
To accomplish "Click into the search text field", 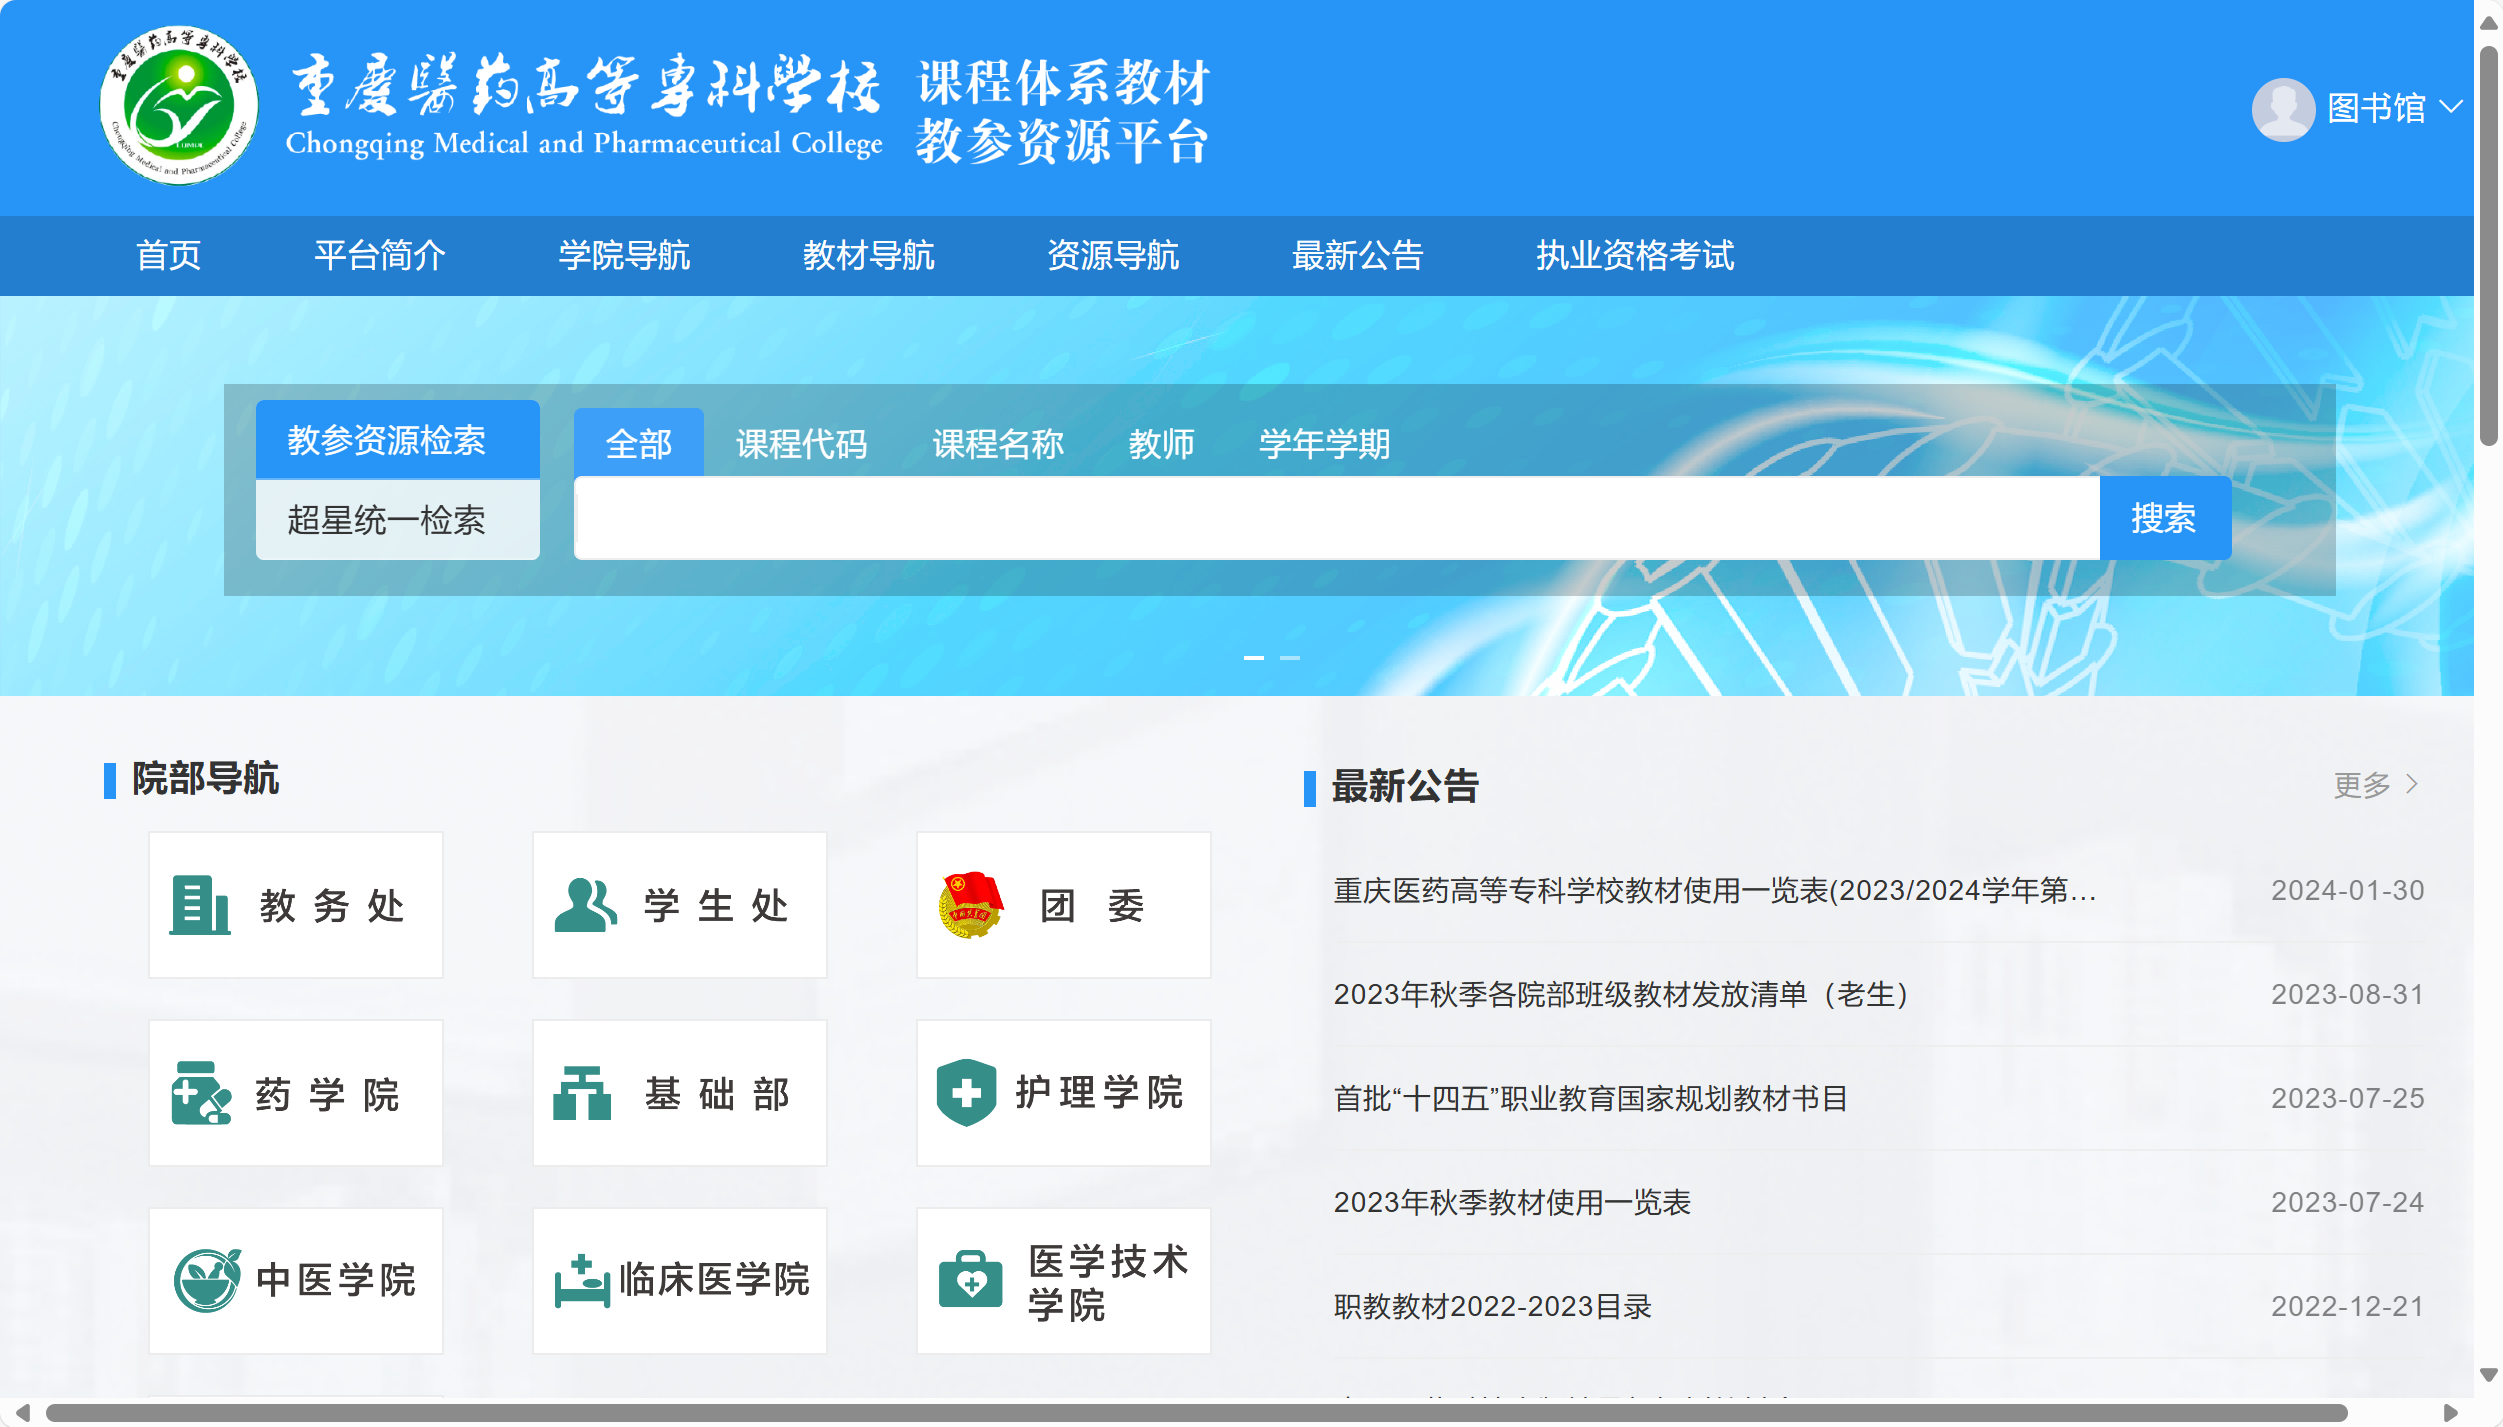I will (x=1336, y=518).
